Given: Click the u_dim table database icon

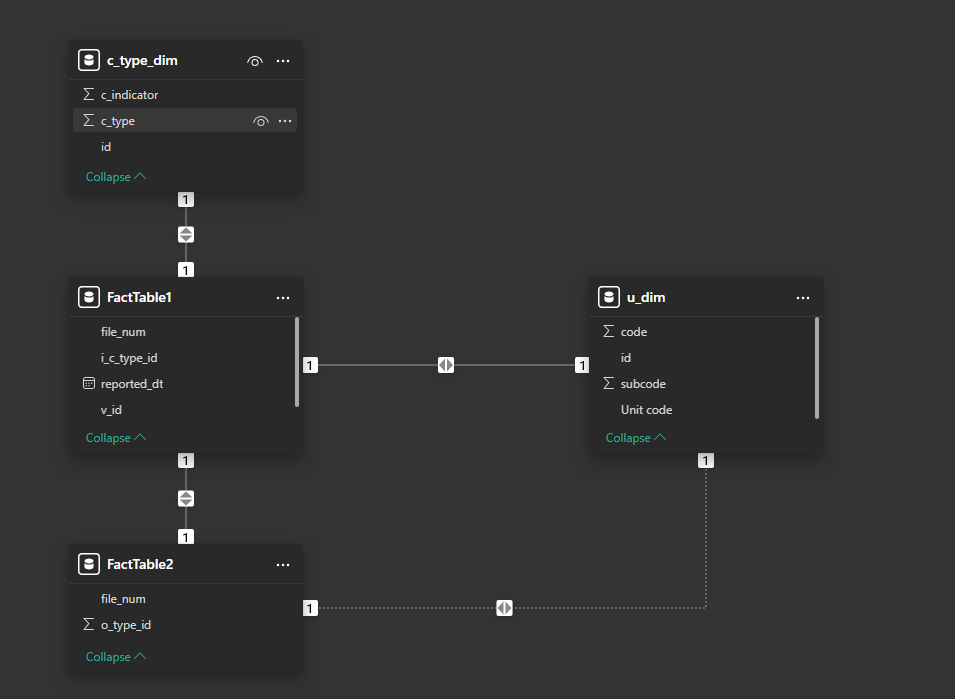Looking at the screenshot, I should tap(609, 297).
